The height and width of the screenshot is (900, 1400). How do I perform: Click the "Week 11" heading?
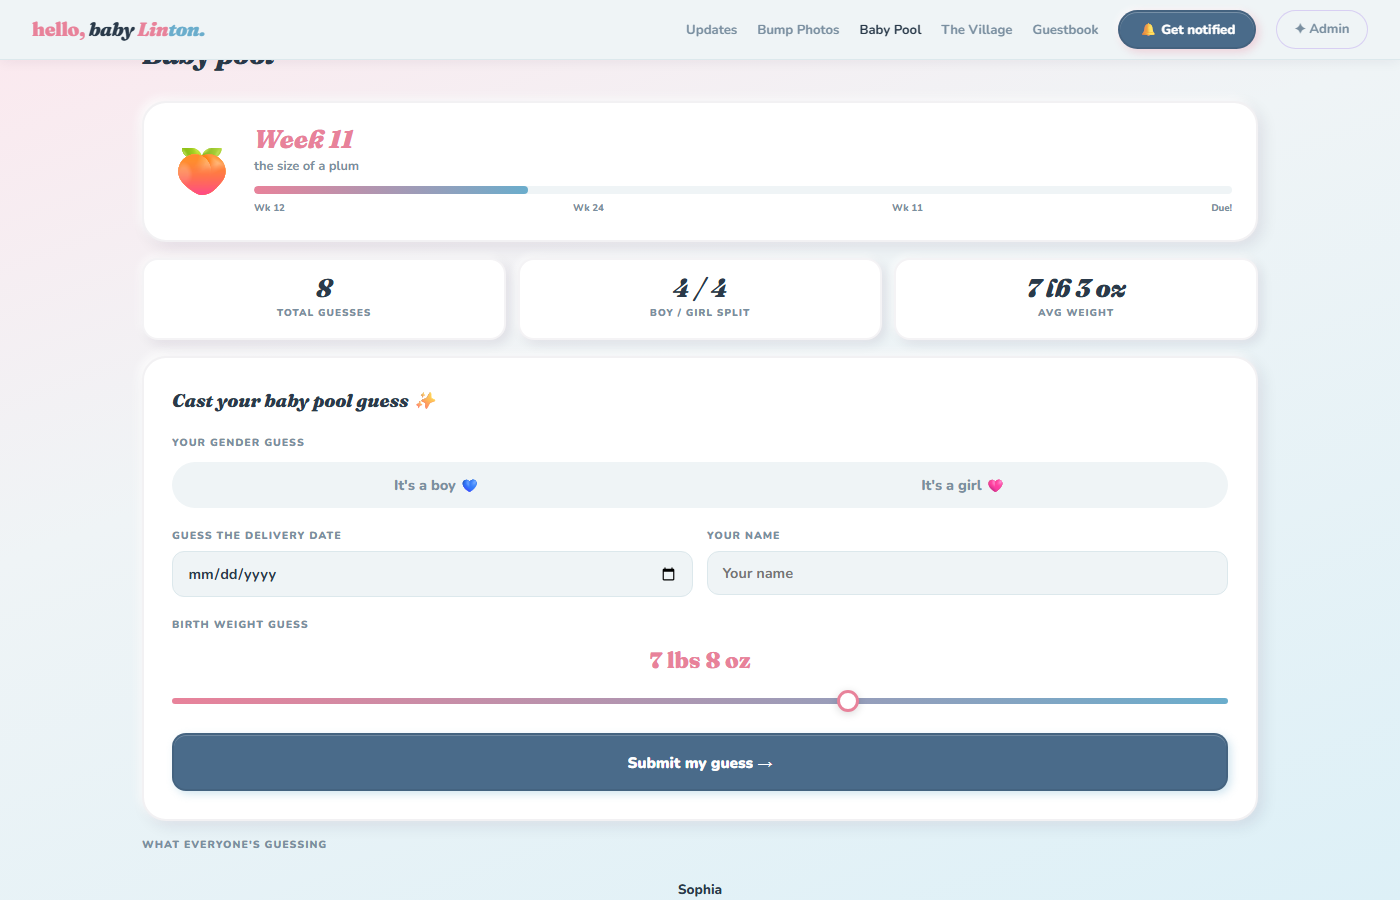[x=304, y=139]
